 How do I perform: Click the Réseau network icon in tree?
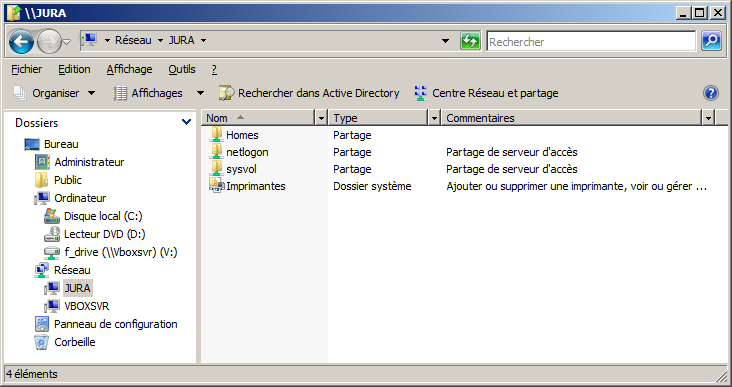[42, 270]
